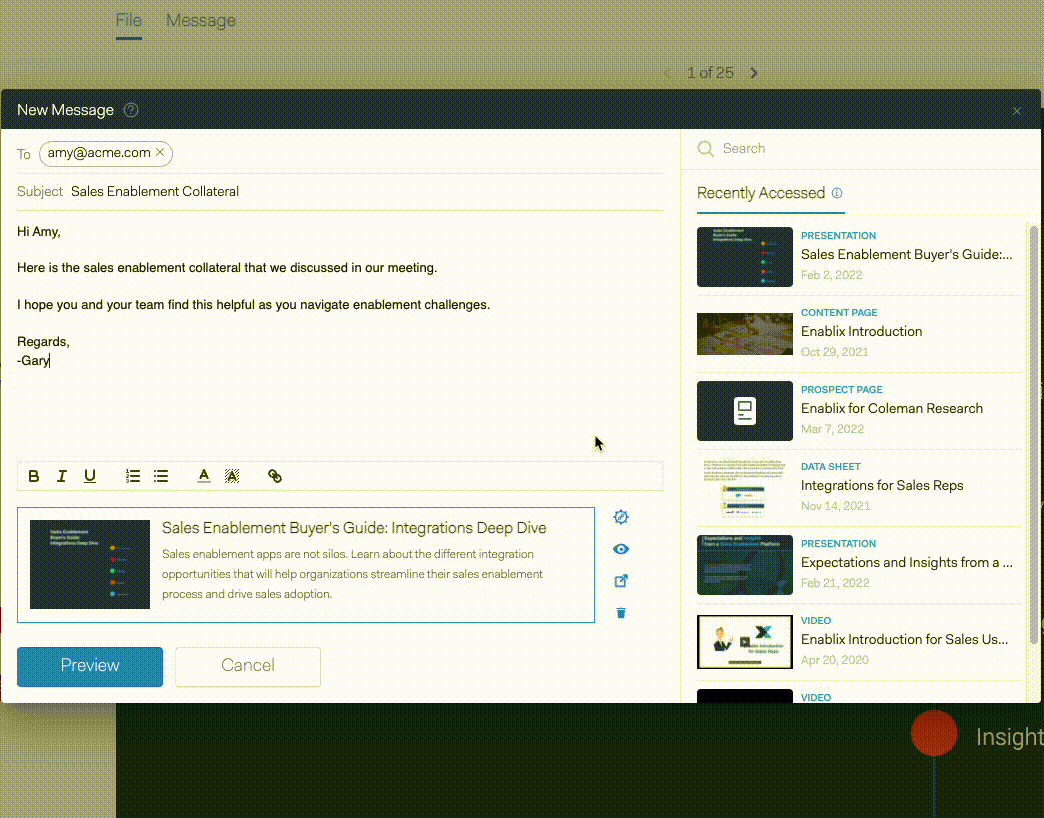Open 'Enablix for Coleman Research' title
Image resolution: width=1044 pixels, height=818 pixels.
pos(892,409)
